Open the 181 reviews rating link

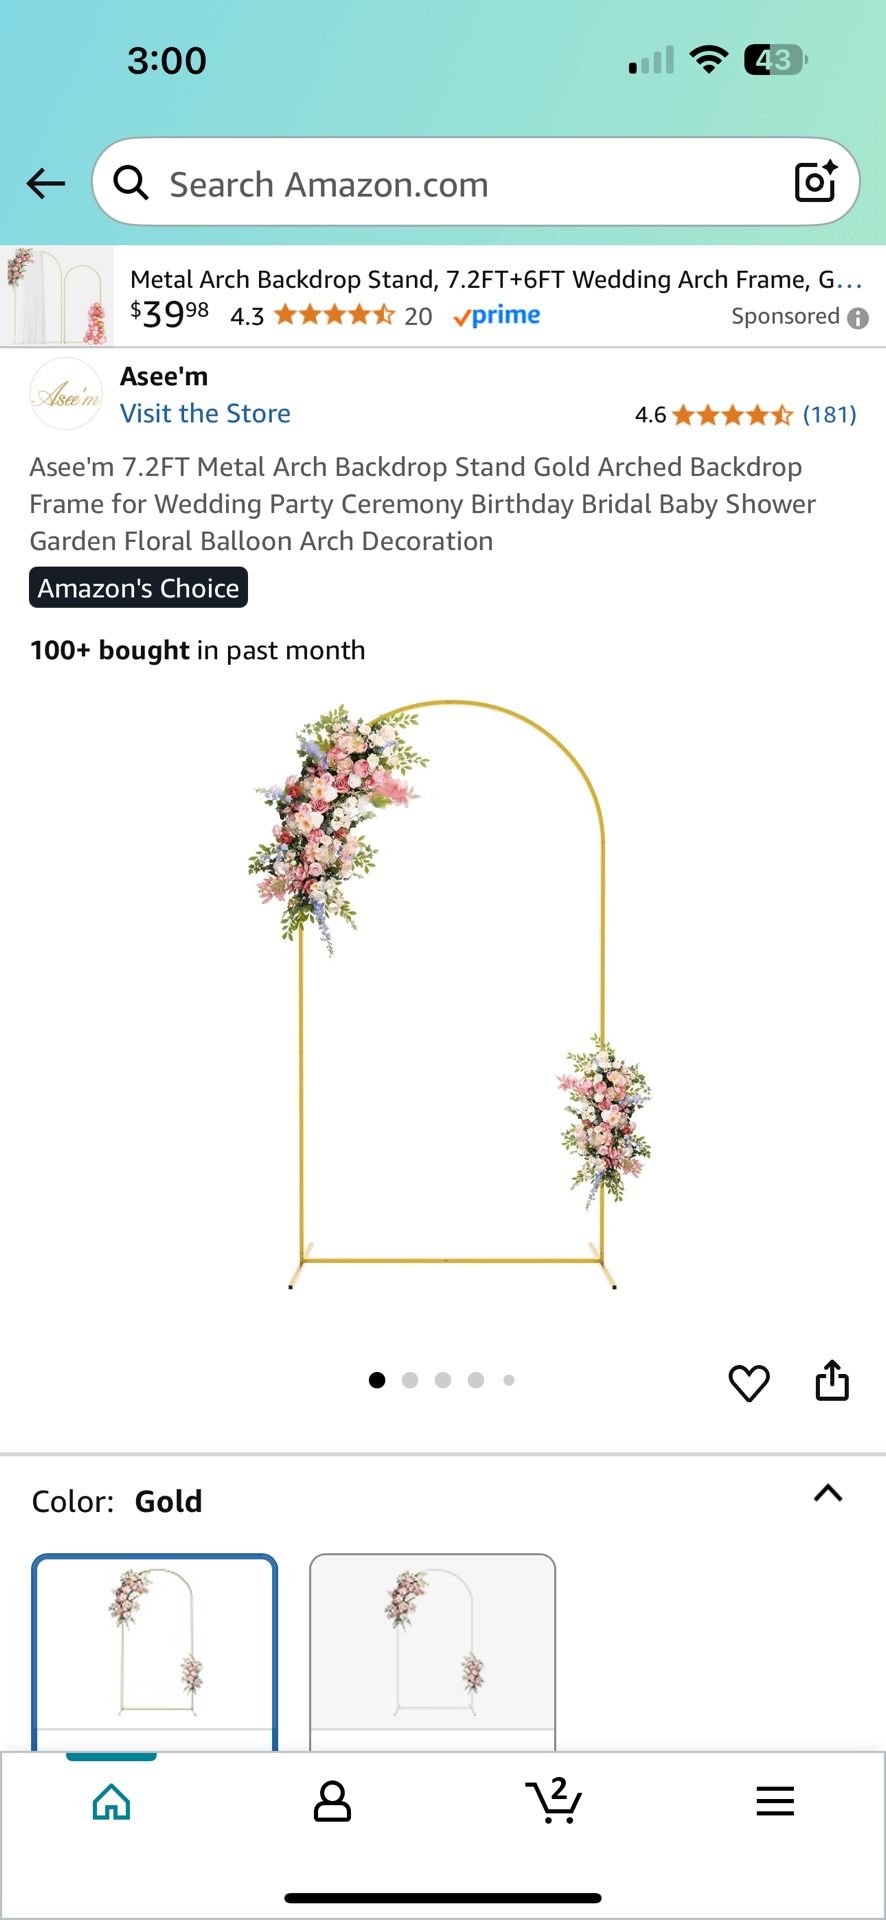pos(830,414)
